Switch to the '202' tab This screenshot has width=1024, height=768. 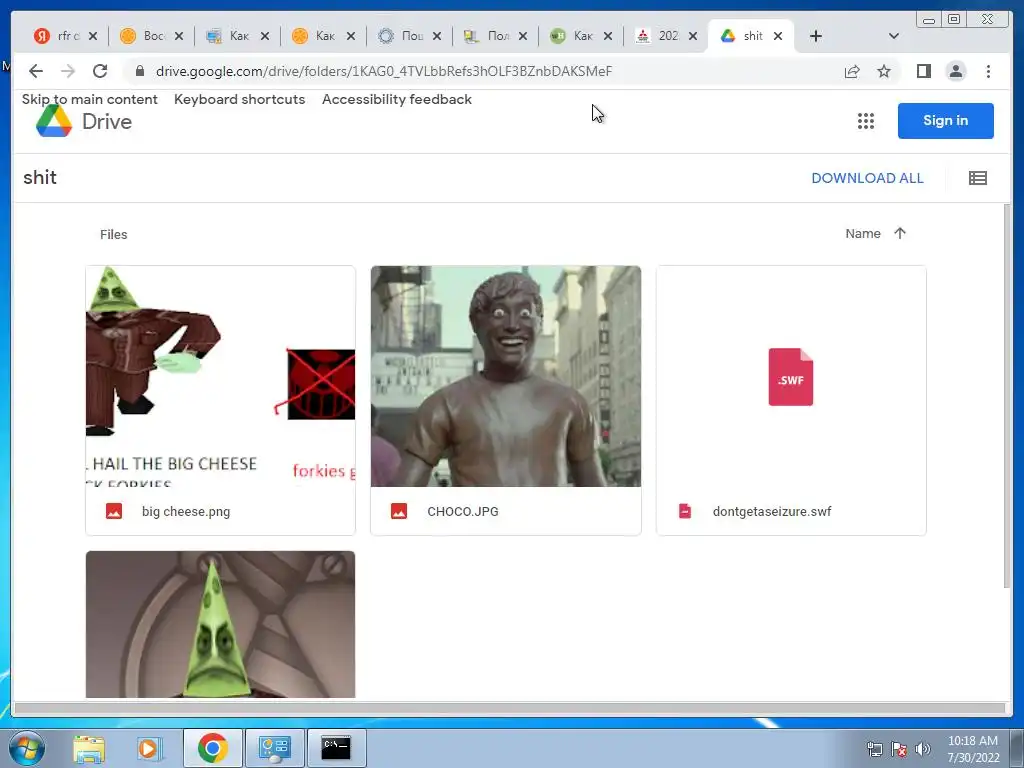pos(665,36)
